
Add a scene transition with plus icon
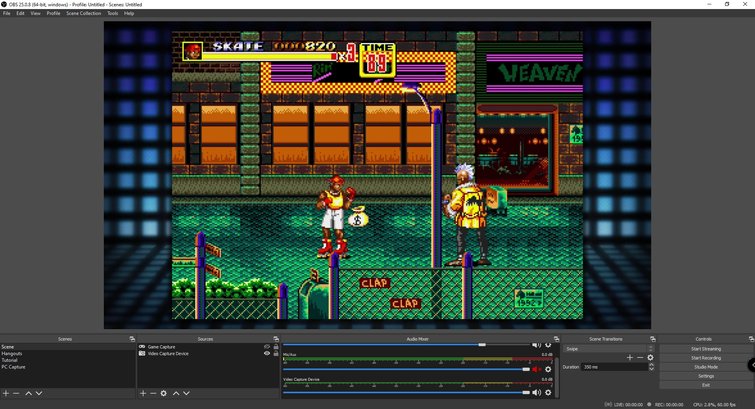(x=630, y=357)
